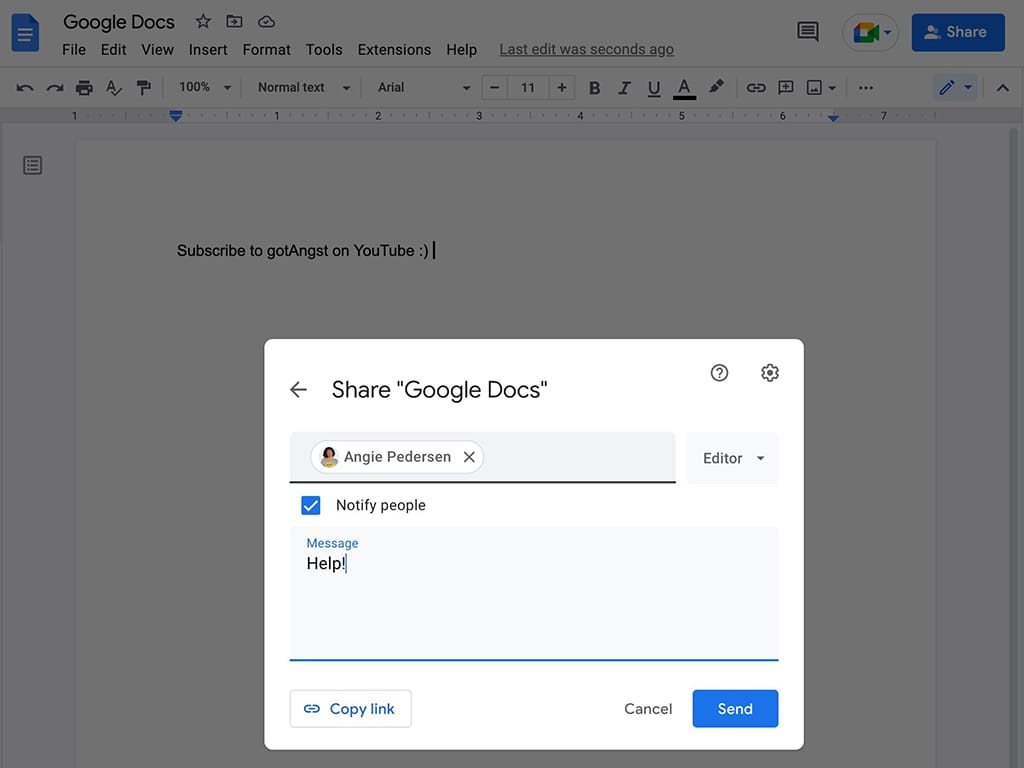Uncheck the Notify people checkbox
Viewport: 1024px width, 768px height.
pyautogui.click(x=311, y=505)
